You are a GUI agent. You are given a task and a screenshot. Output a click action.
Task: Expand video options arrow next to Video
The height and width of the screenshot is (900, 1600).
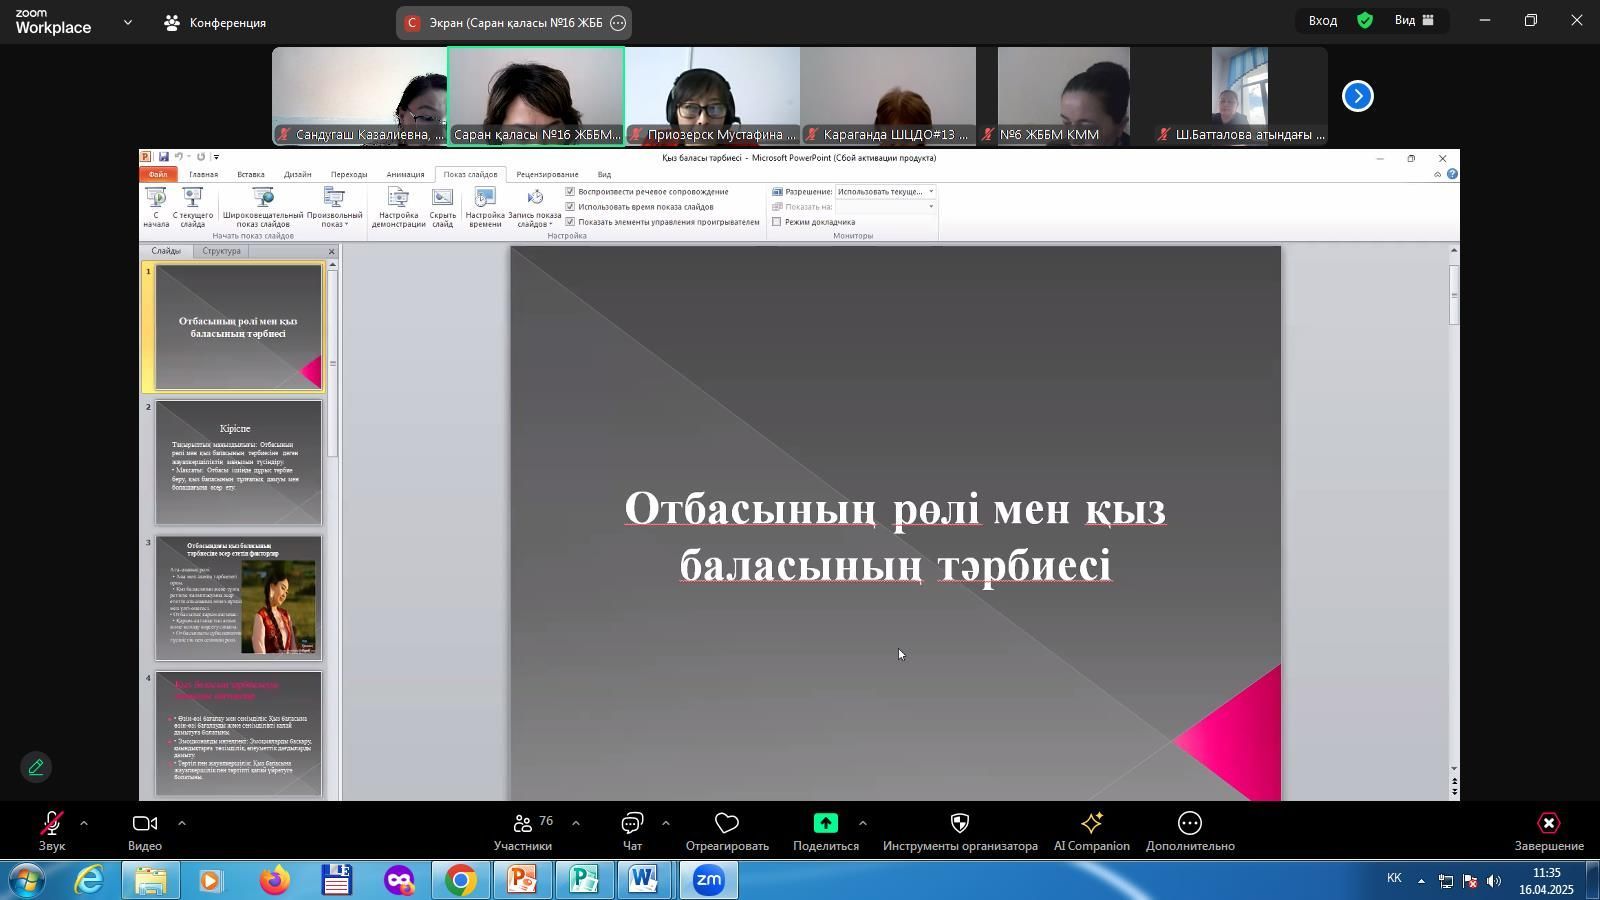point(182,824)
